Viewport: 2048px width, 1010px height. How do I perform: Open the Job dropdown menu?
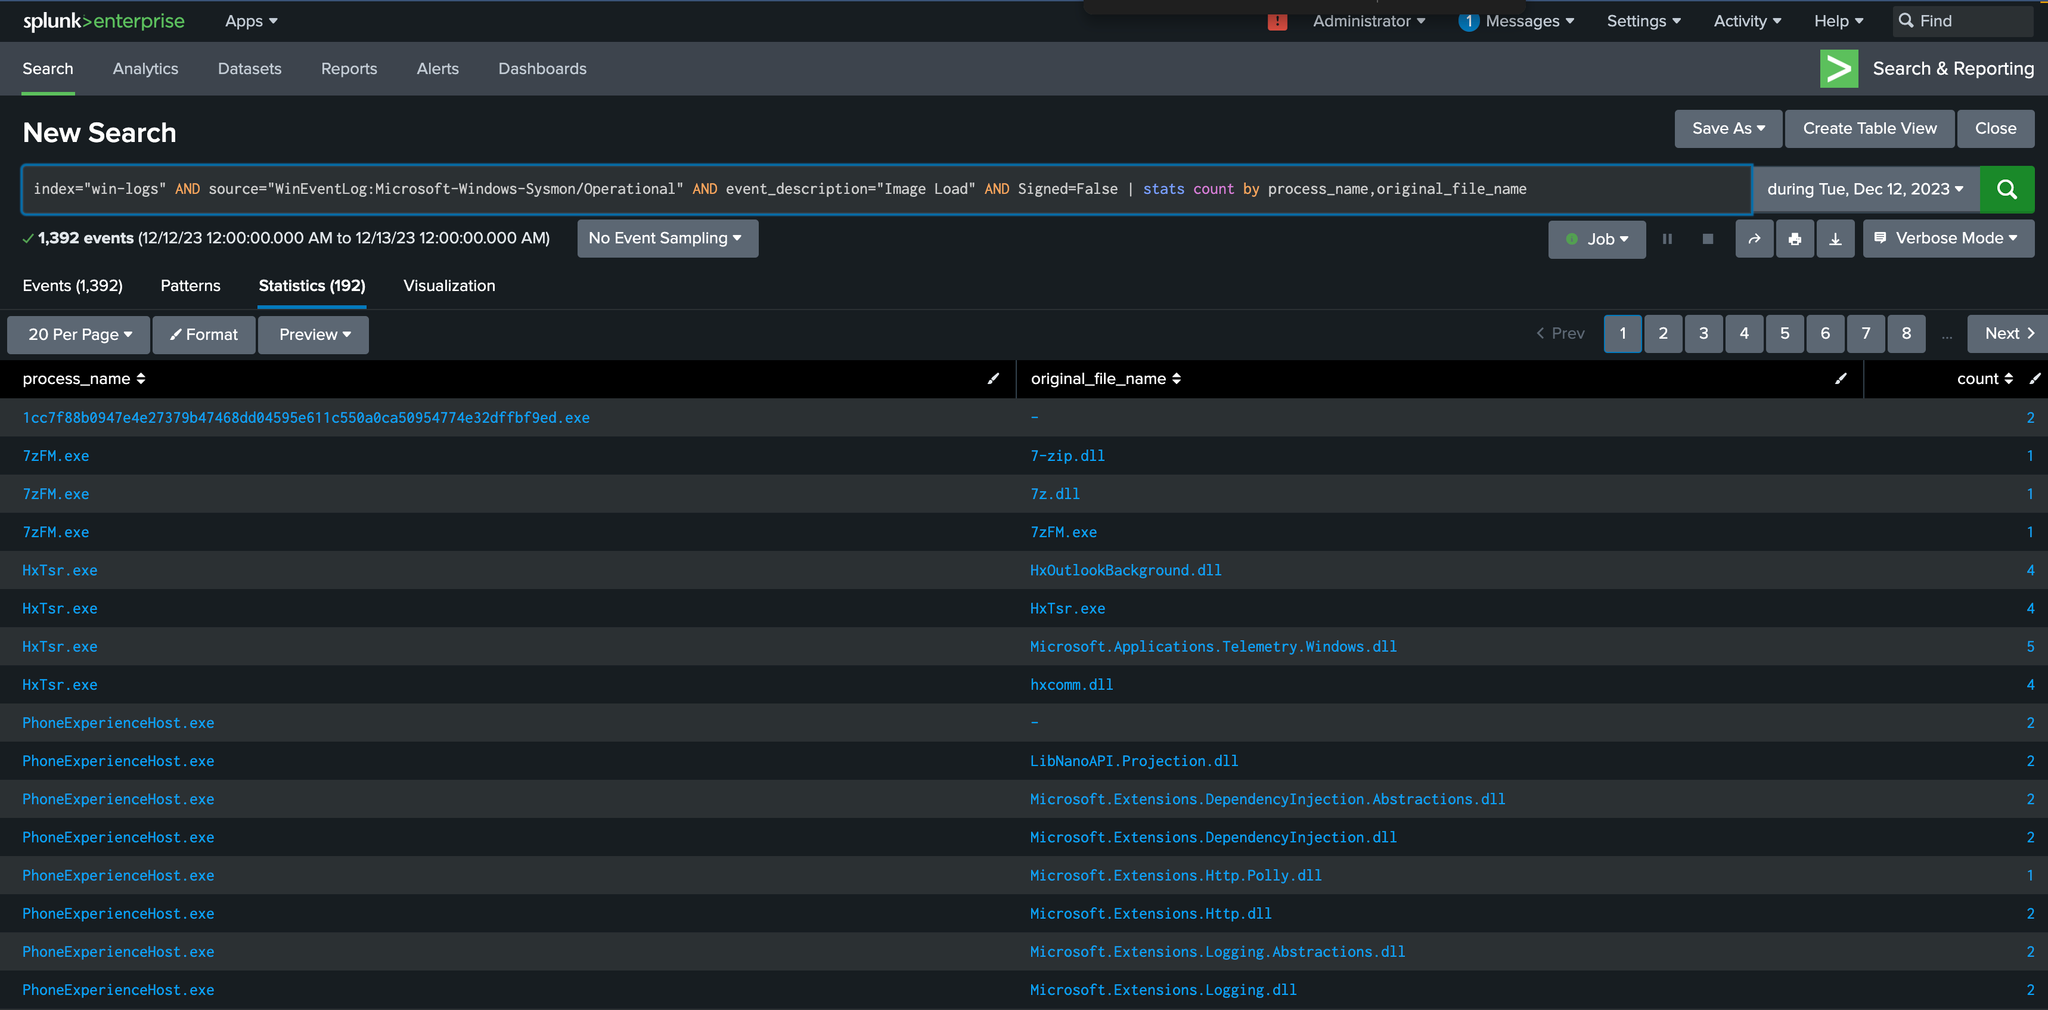tap(1597, 239)
